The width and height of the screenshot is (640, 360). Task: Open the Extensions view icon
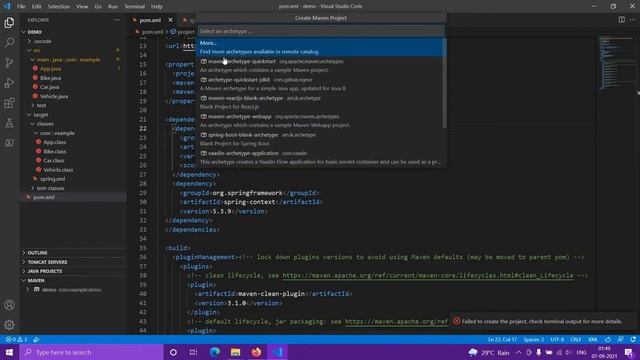pos(9,103)
